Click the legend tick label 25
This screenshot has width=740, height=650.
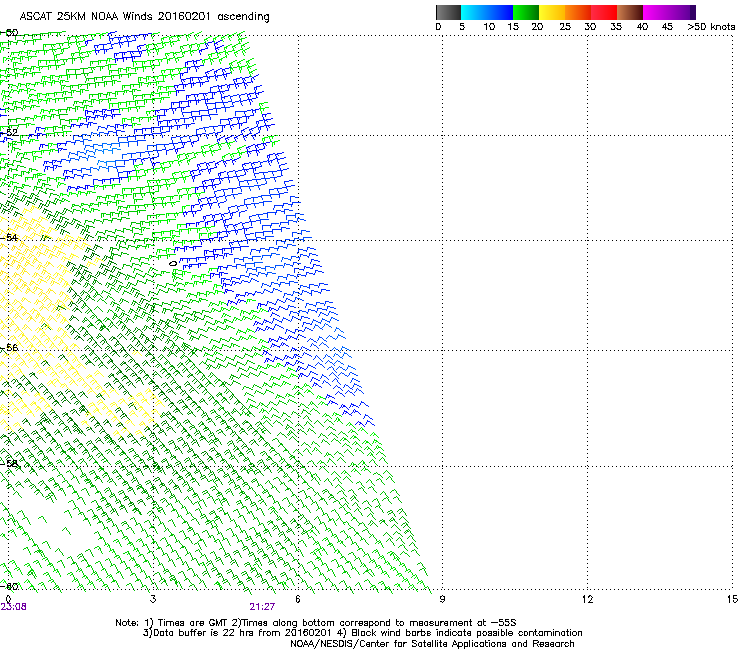click(x=565, y=27)
